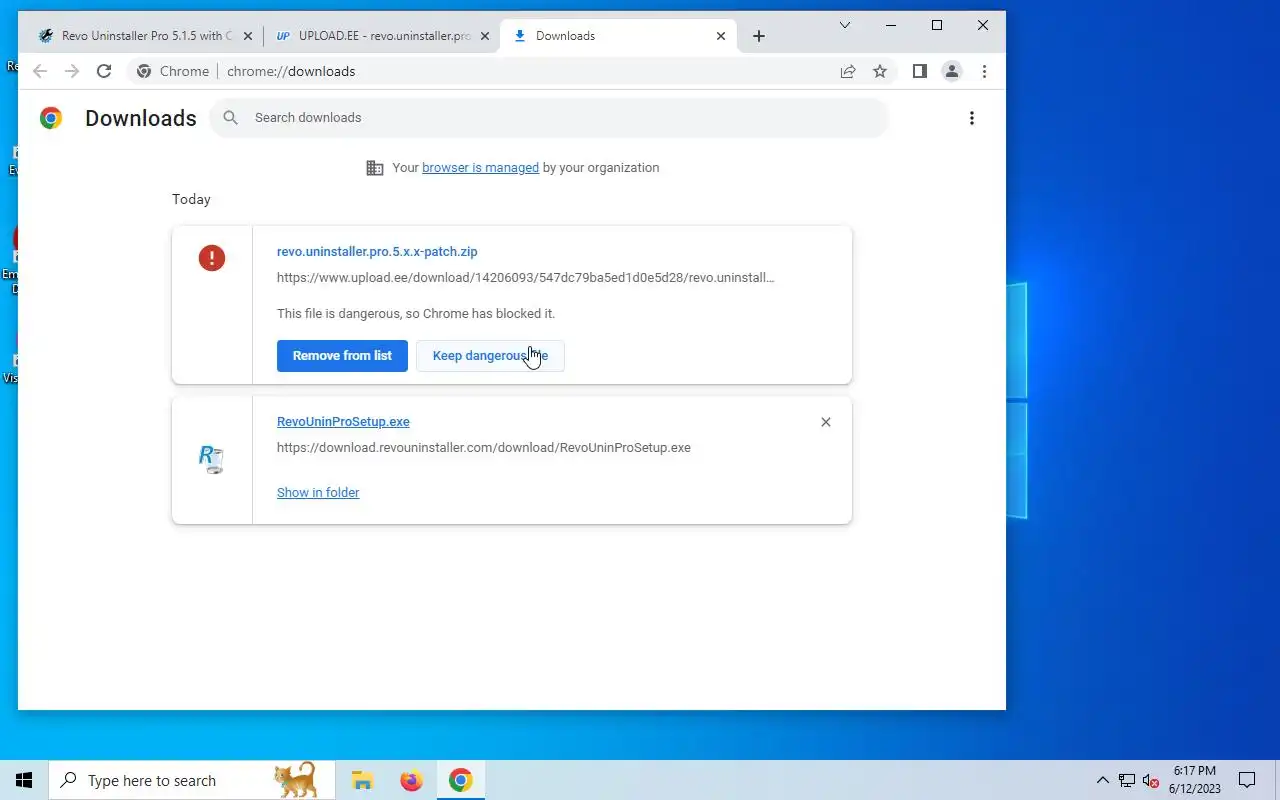Click the browser back arrow
This screenshot has height=800, width=1280.
click(x=40, y=71)
